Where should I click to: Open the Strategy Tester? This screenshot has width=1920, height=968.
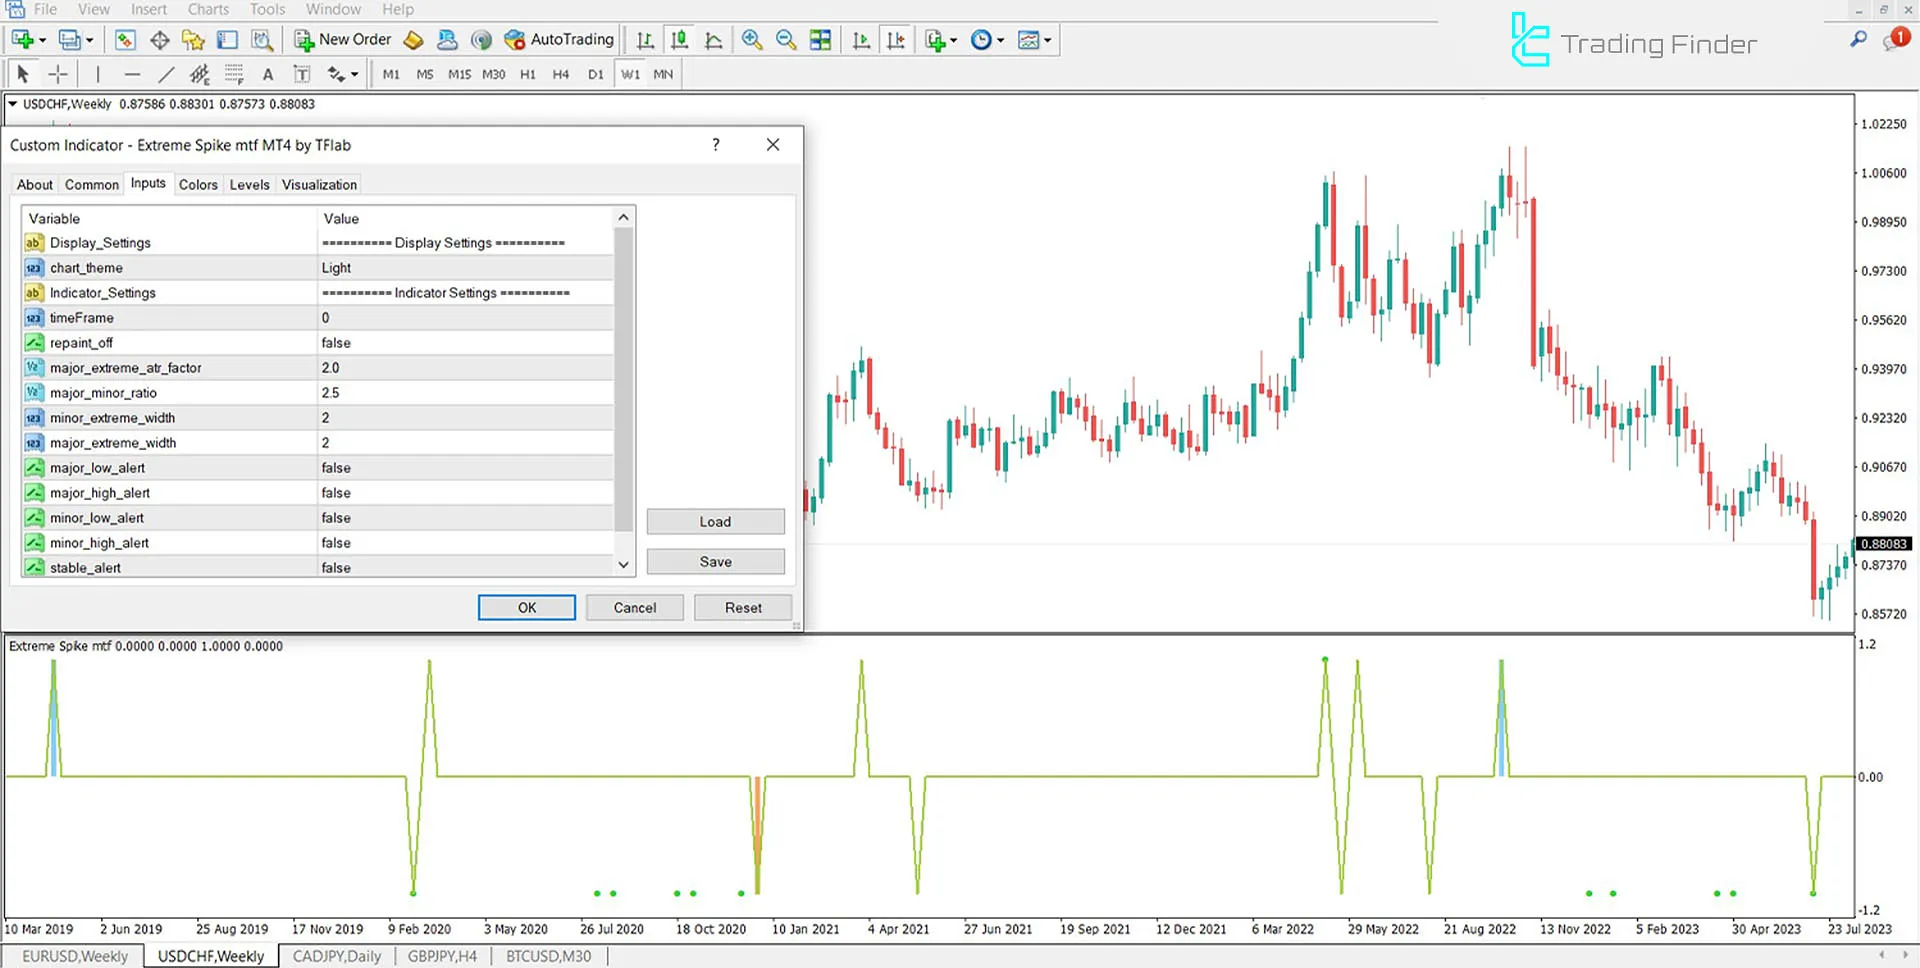(x=262, y=40)
